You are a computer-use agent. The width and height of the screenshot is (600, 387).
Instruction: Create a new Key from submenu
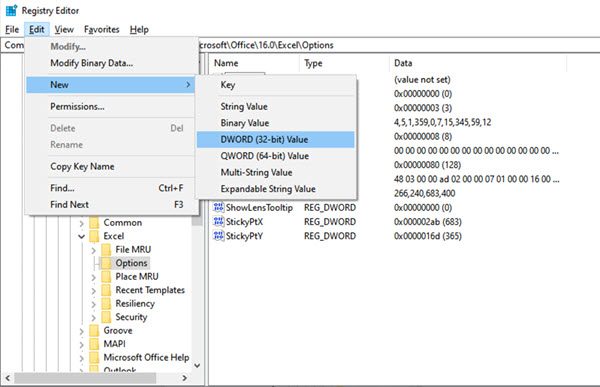(276, 85)
